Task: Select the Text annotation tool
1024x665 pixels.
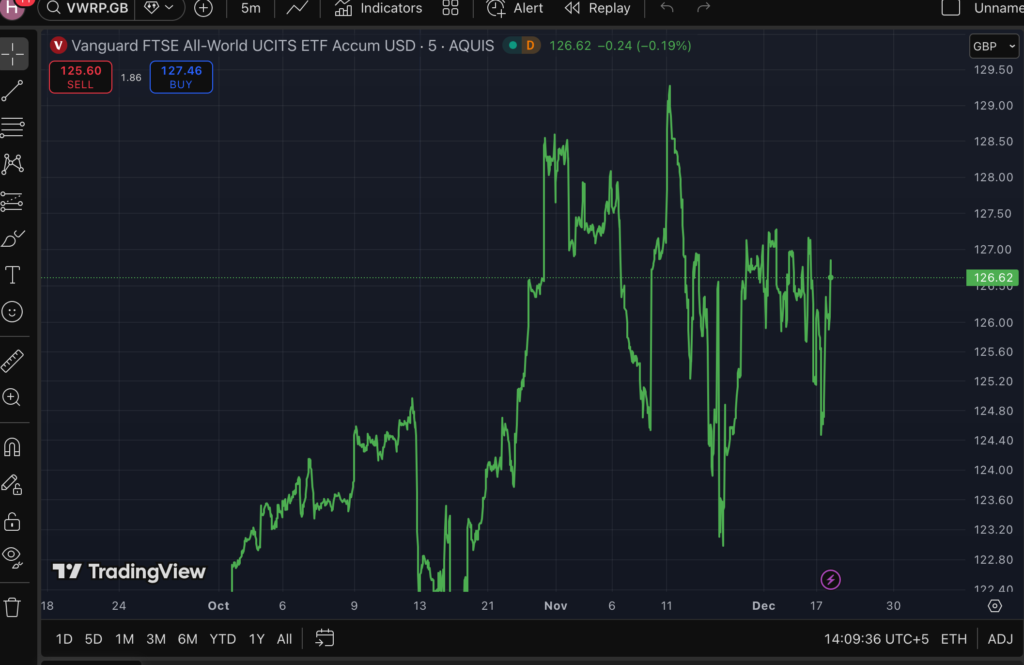Action: 13,275
